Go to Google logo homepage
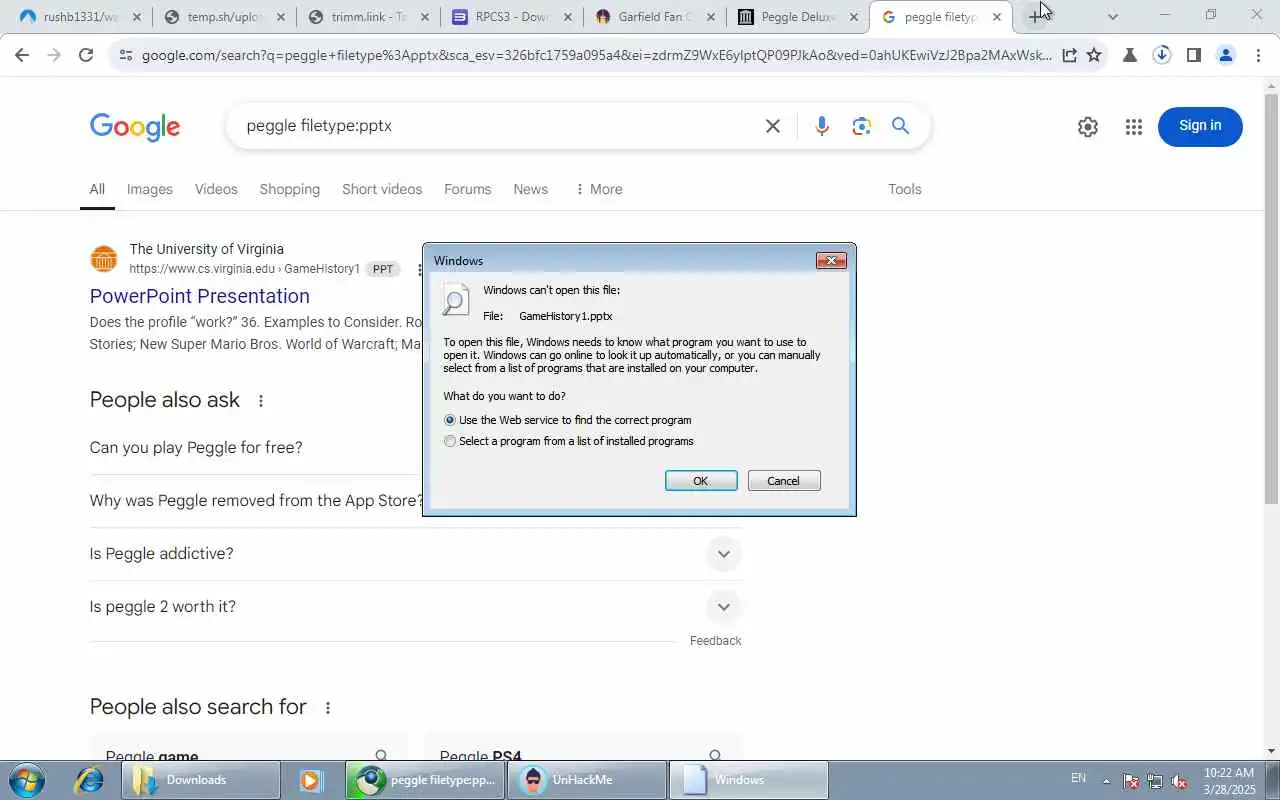The width and height of the screenshot is (1280, 800). point(135,127)
